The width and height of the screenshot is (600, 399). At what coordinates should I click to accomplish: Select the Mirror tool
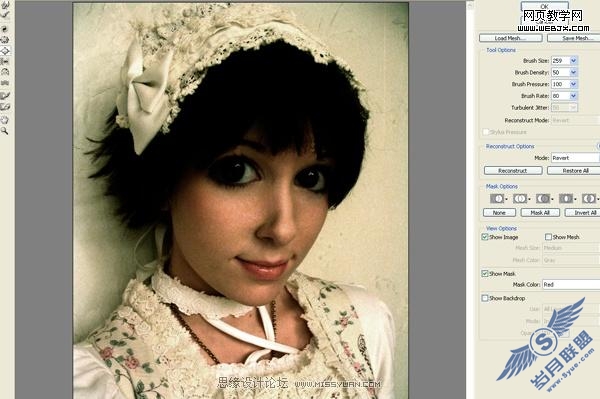coord(5,72)
